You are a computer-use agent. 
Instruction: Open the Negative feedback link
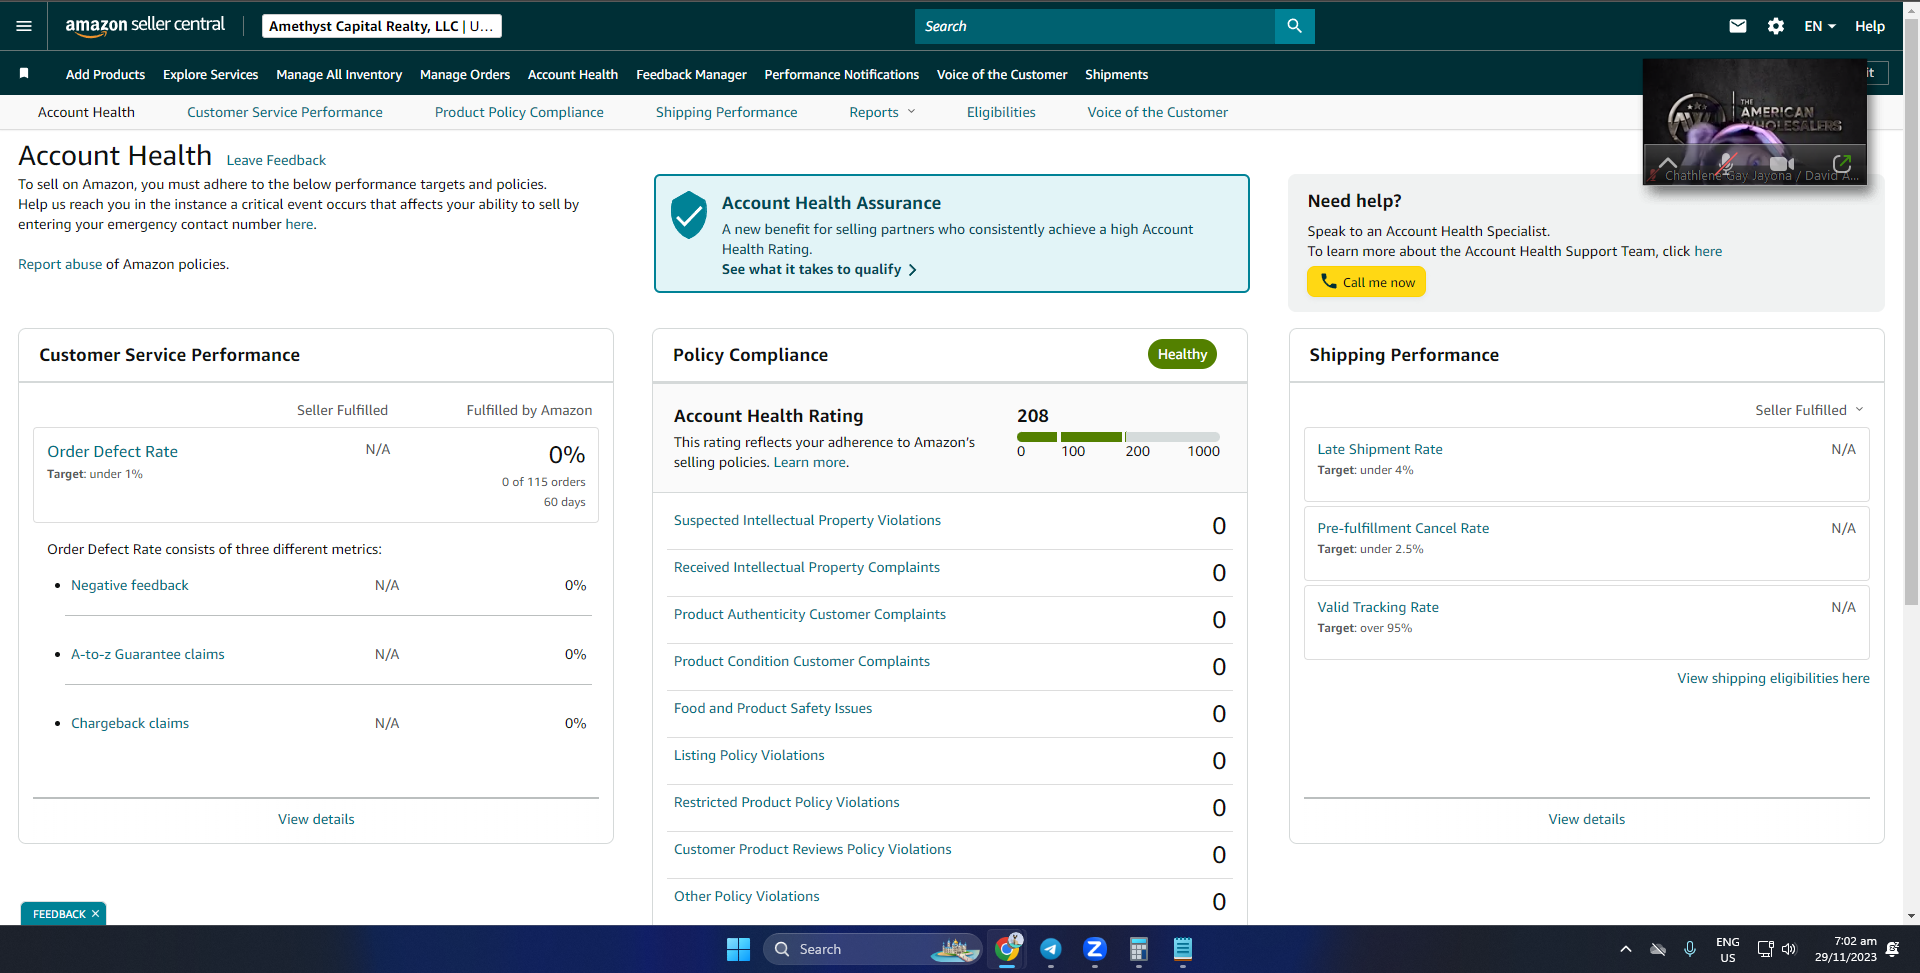[130, 585]
